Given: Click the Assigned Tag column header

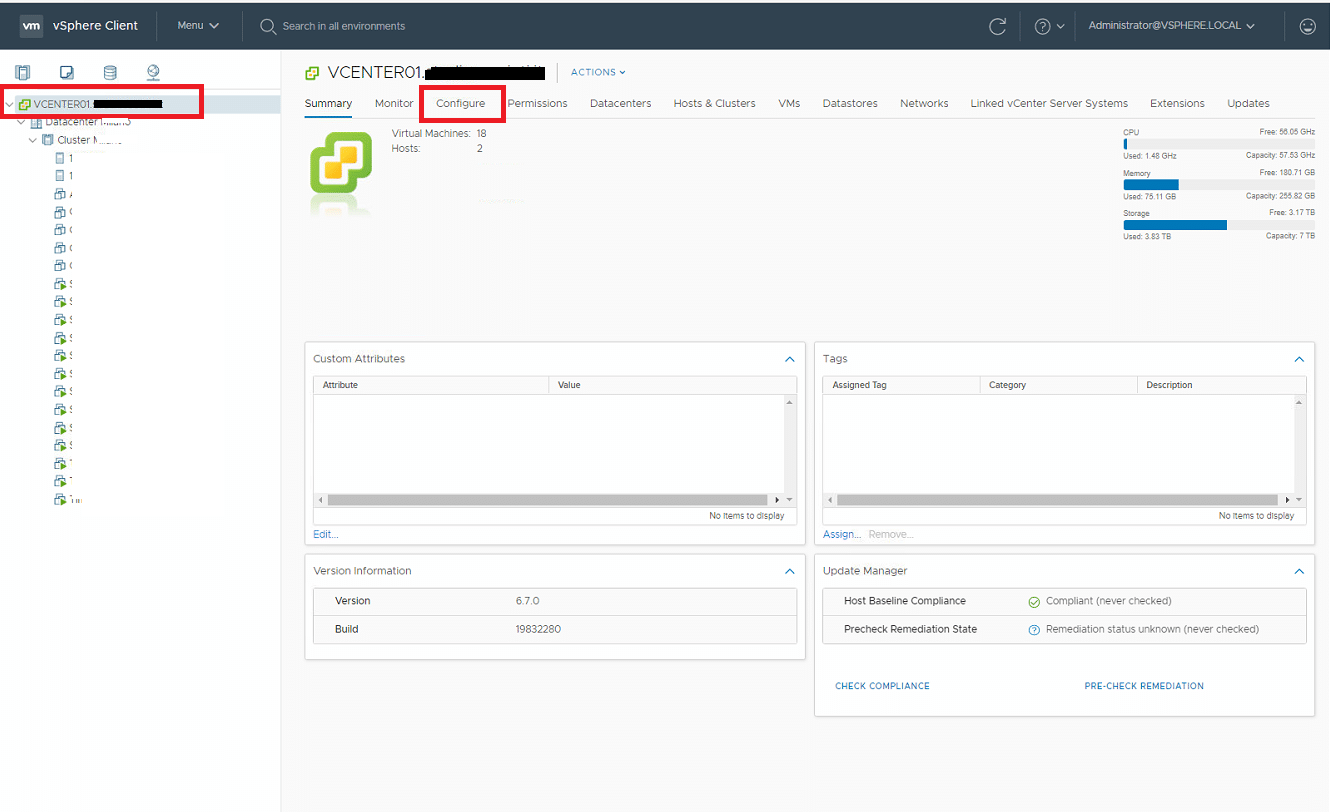Looking at the screenshot, I should tap(901, 385).
